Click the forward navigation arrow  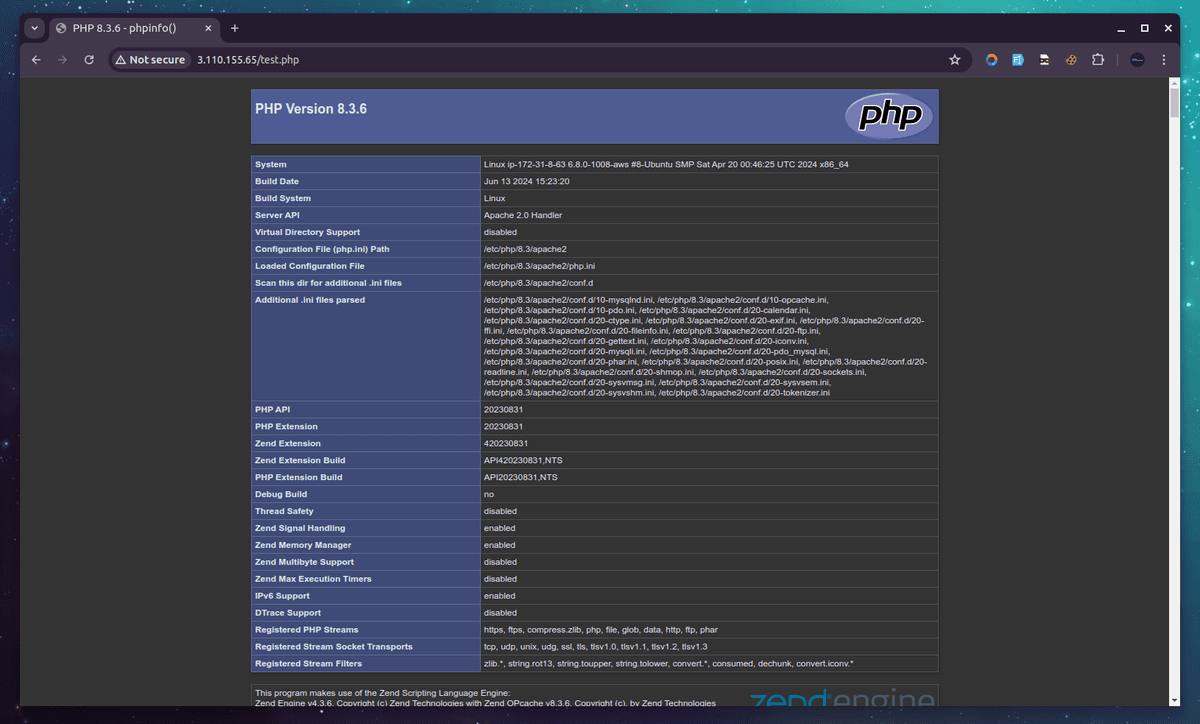click(62, 59)
